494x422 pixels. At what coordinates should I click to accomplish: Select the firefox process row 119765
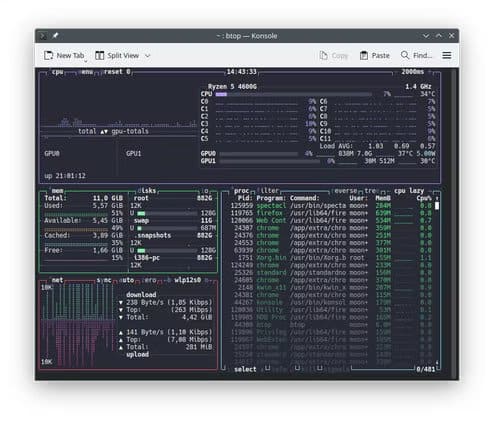(x=331, y=213)
